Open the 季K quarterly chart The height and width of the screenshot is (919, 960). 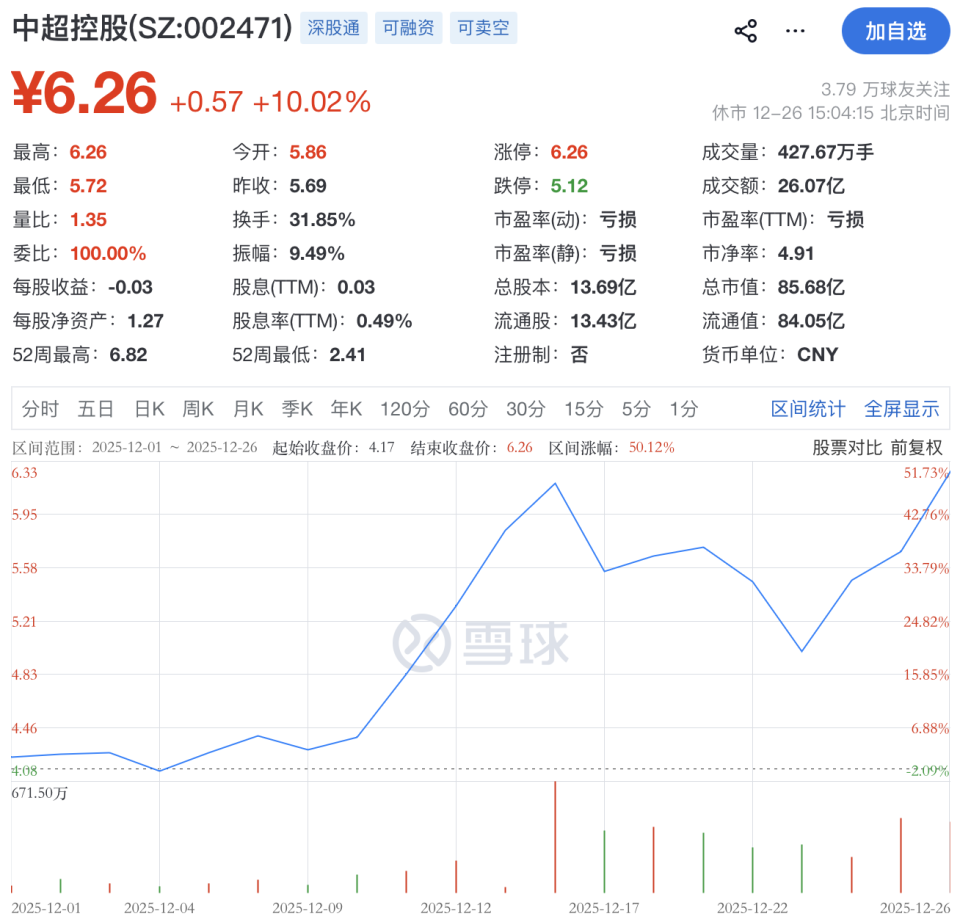tap(297, 409)
